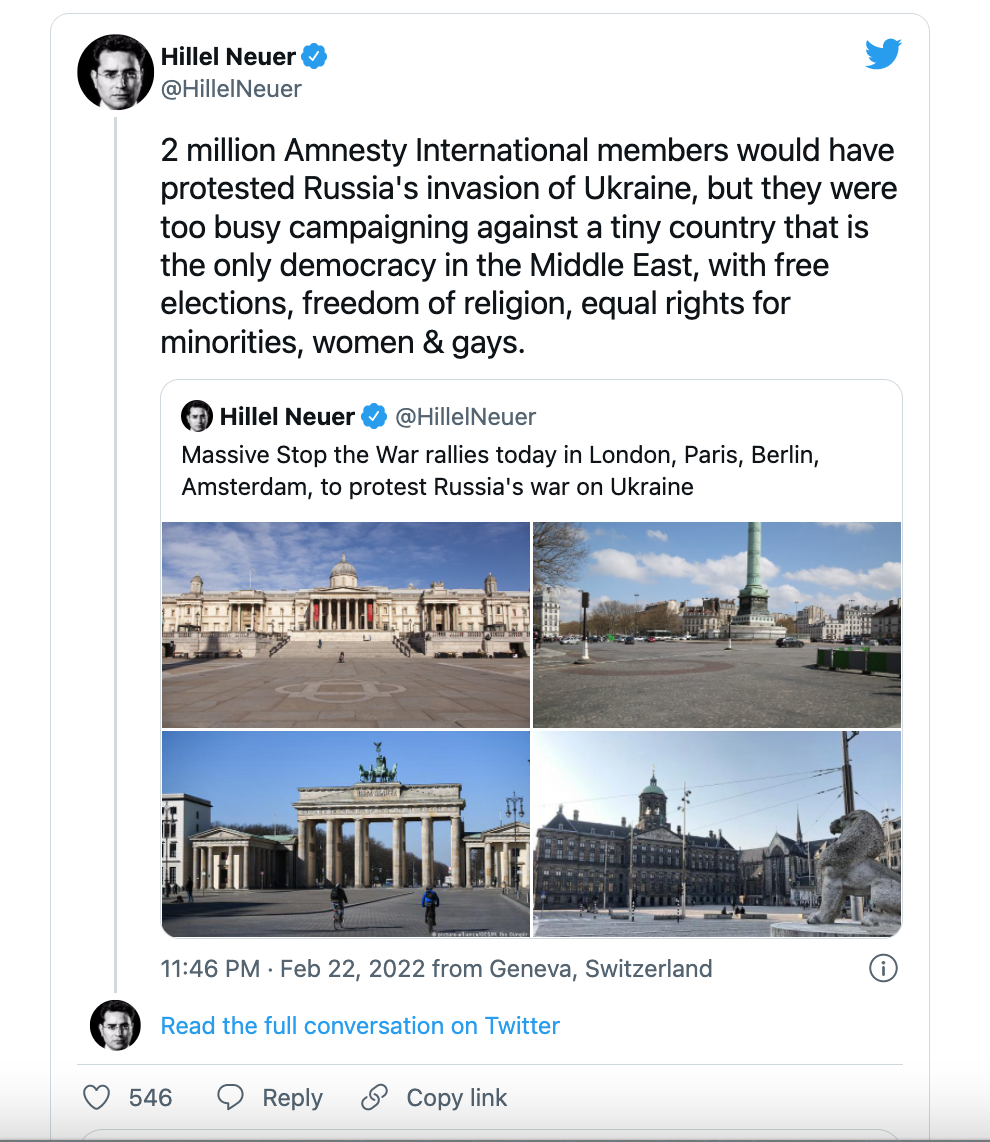The image size is (990, 1142).
Task: Click avatar beside Read the full conversation
Action: pos(115,1025)
